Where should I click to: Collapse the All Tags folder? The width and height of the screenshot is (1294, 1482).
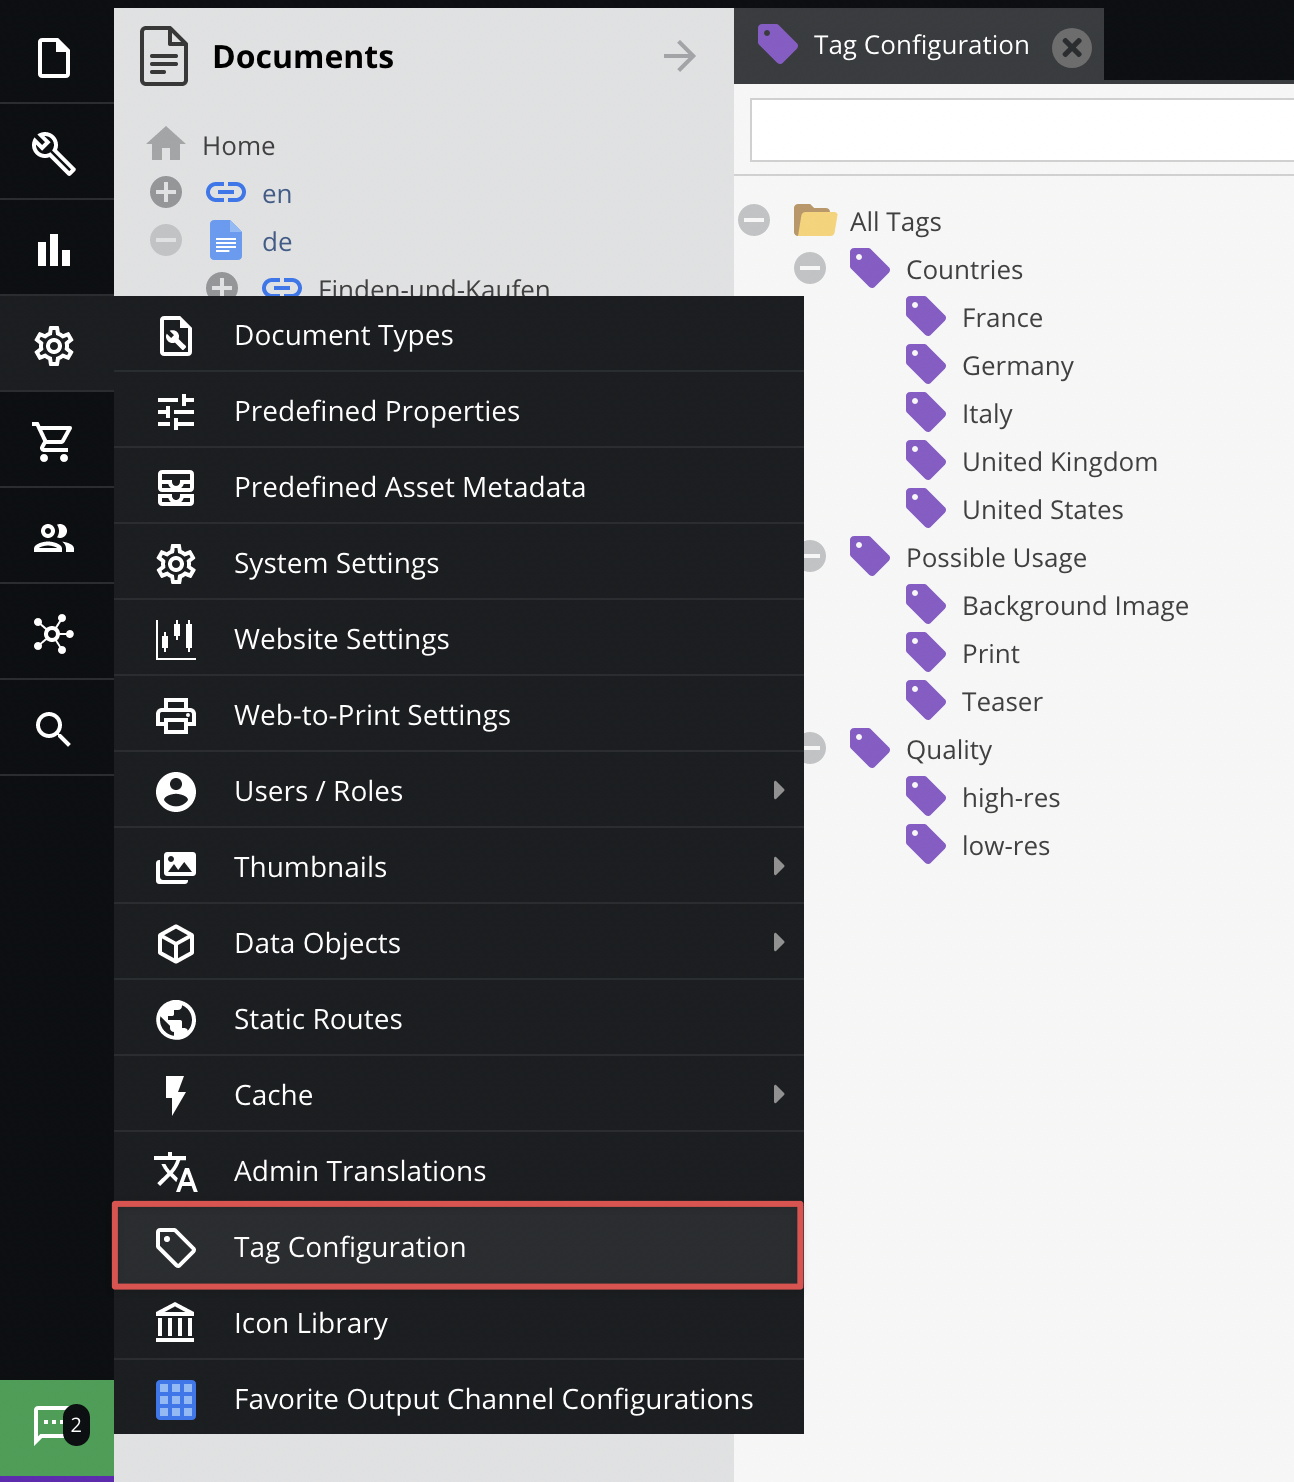click(754, 220)
